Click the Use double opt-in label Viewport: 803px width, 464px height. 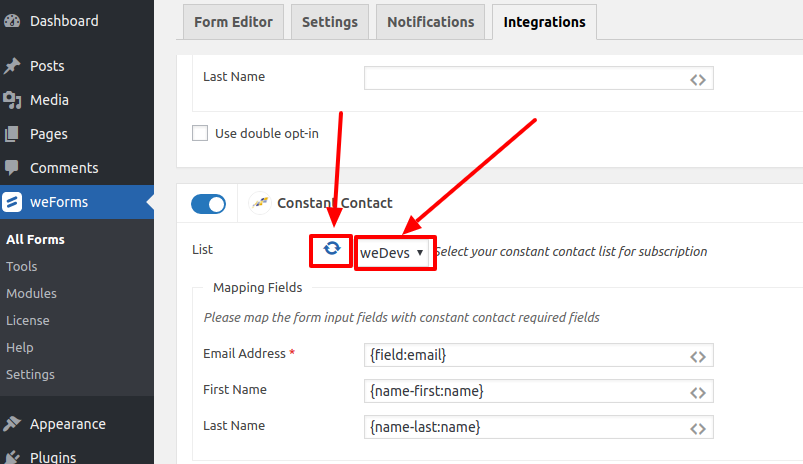tap(267, 133)
